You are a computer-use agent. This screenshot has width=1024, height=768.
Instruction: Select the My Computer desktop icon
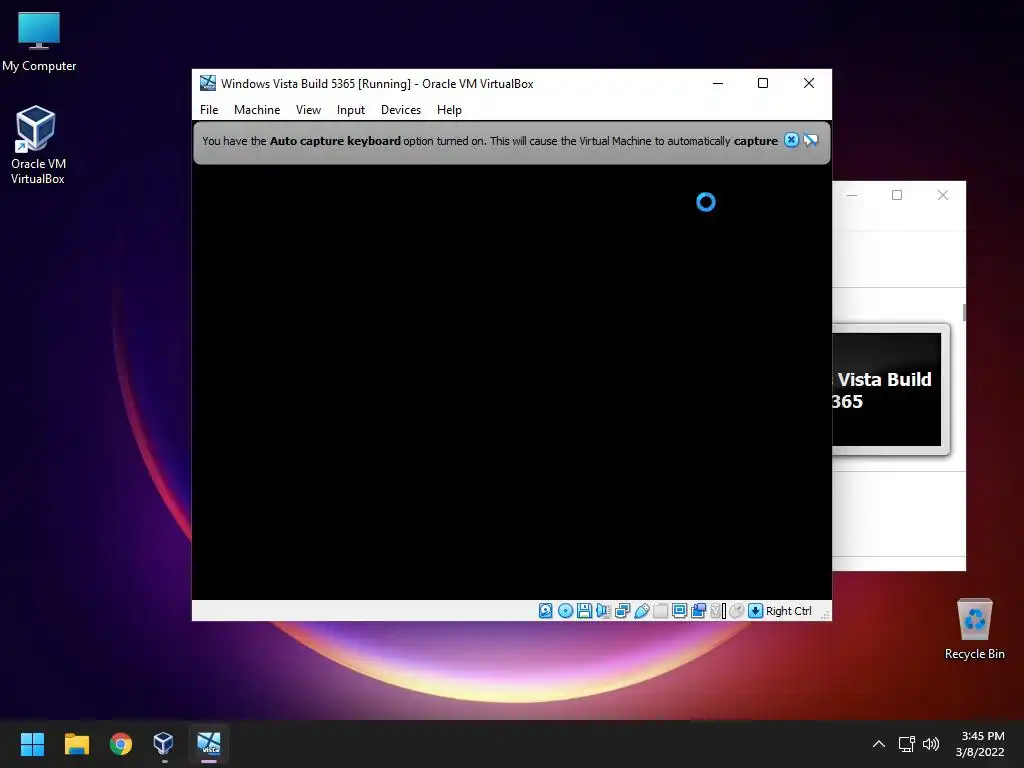click(x=39, y=42)
